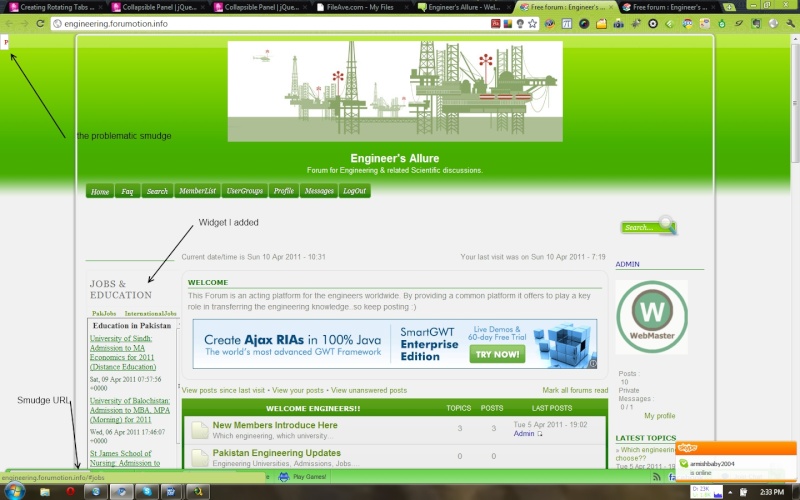Image resolution: width=800 pixels, height=500 pixels.
Task: Open a new browser tab with plus button
Action: coord(729,7)
